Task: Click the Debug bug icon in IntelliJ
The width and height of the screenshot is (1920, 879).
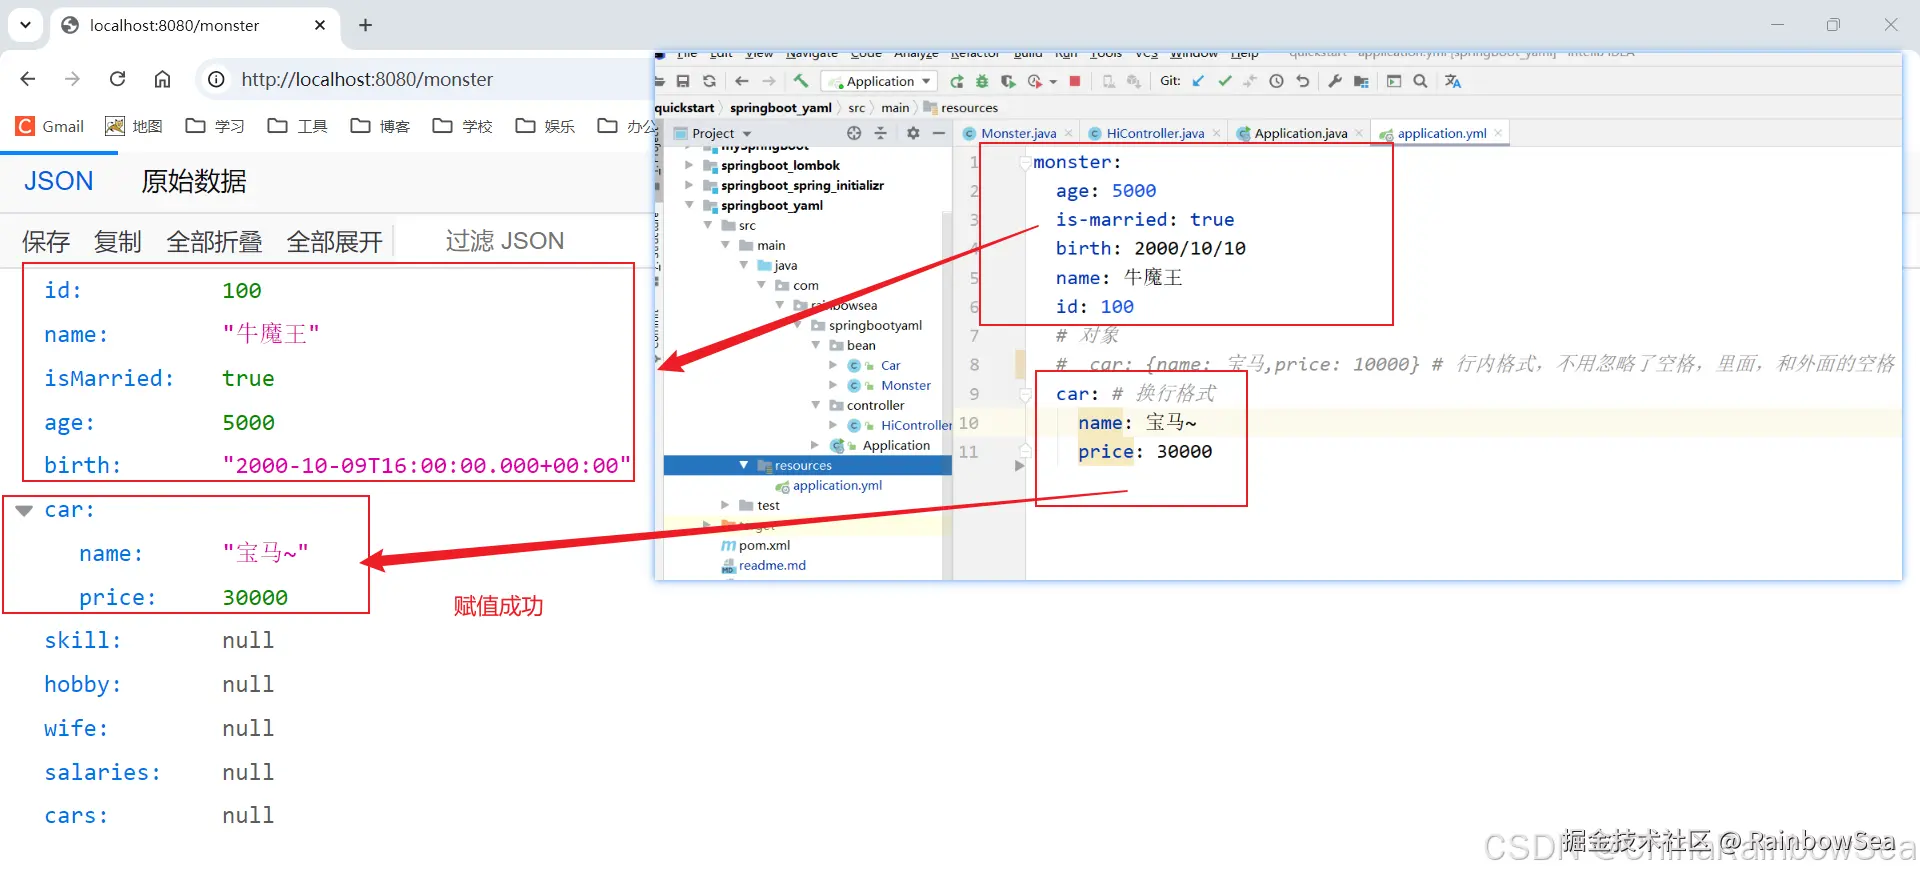Action: pos(982,81)
